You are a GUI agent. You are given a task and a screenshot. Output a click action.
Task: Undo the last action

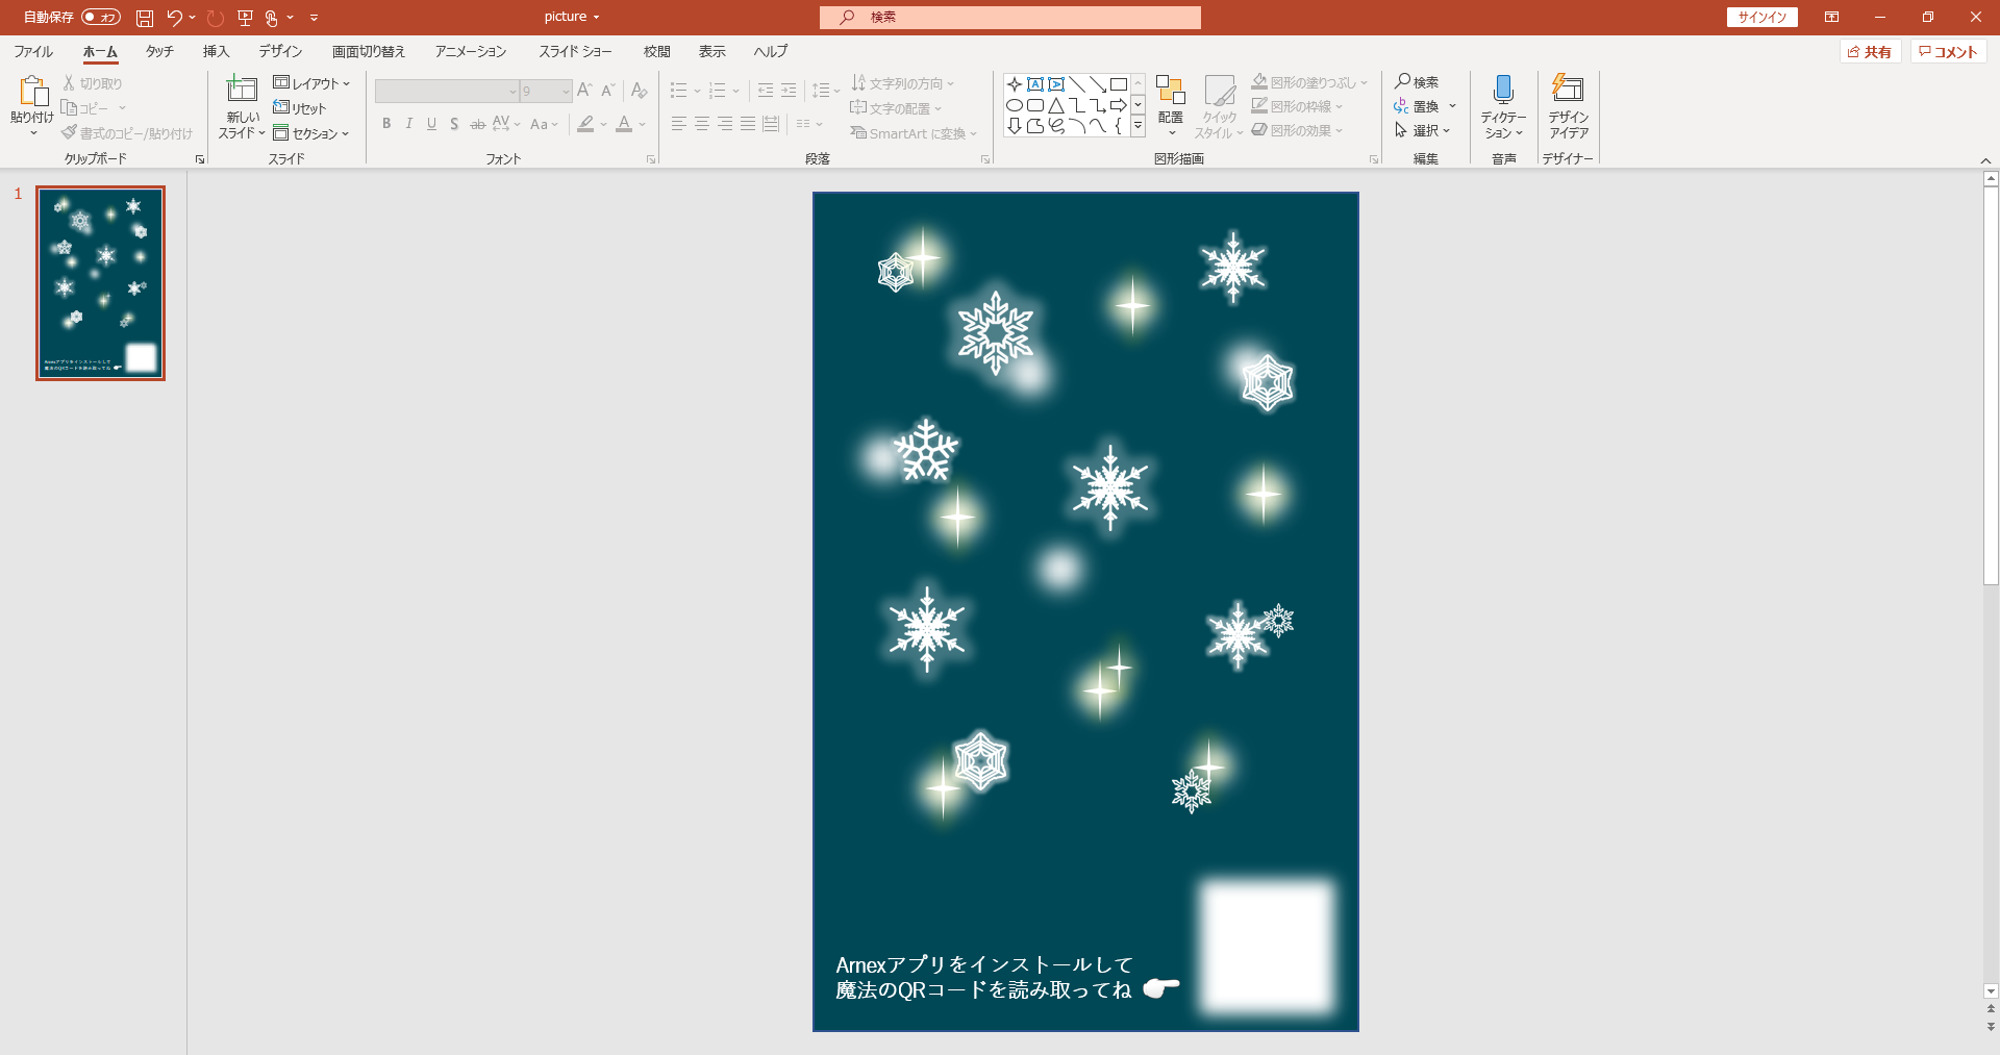pyautogui.click(x=174, y=17)
